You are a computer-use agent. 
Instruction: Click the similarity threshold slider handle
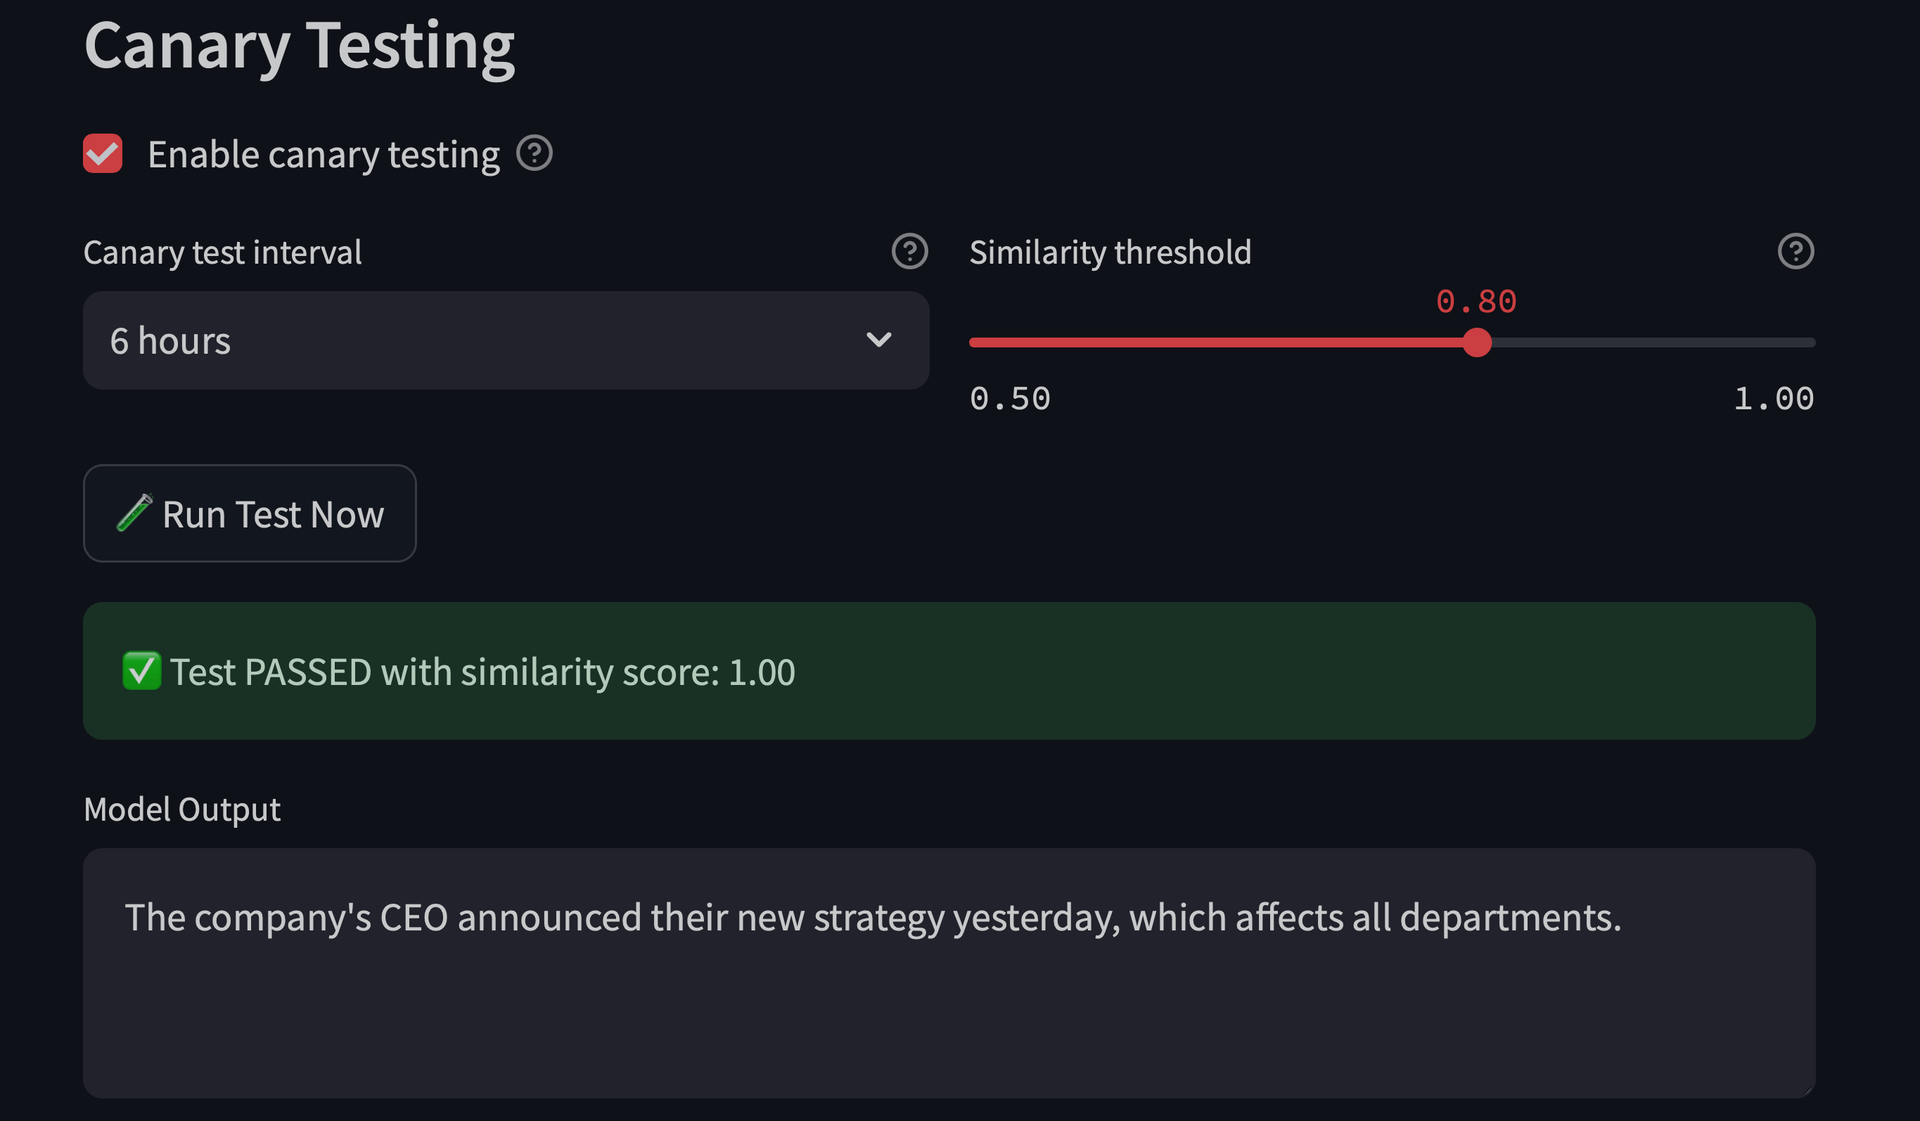pos(1476,343)
